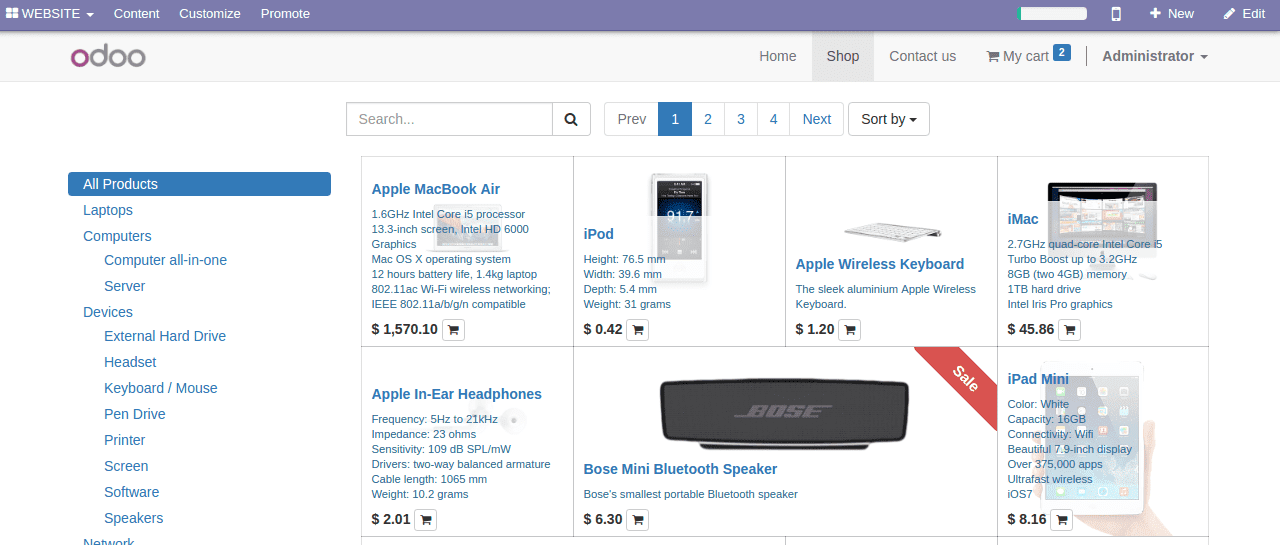
Task: Click the Odoo logo
Action: click(x=108, y=56)
